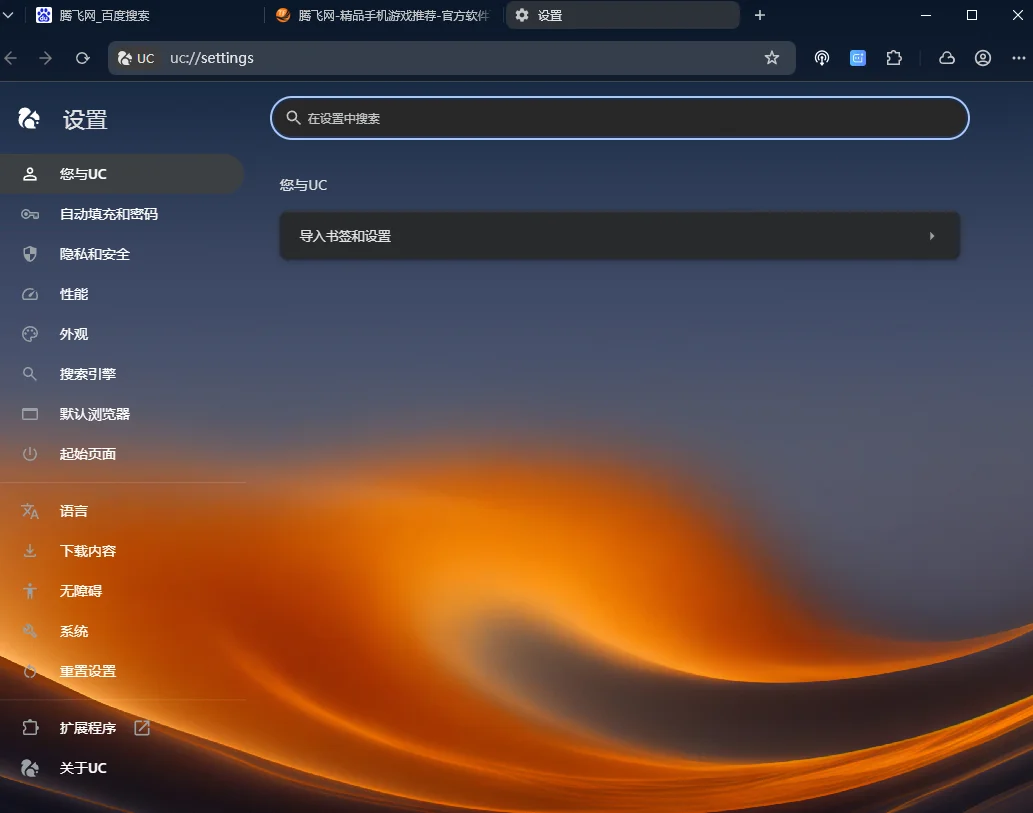1033x813 pixels.
Task: Open the user account profile icon
Action: (983, 58)
